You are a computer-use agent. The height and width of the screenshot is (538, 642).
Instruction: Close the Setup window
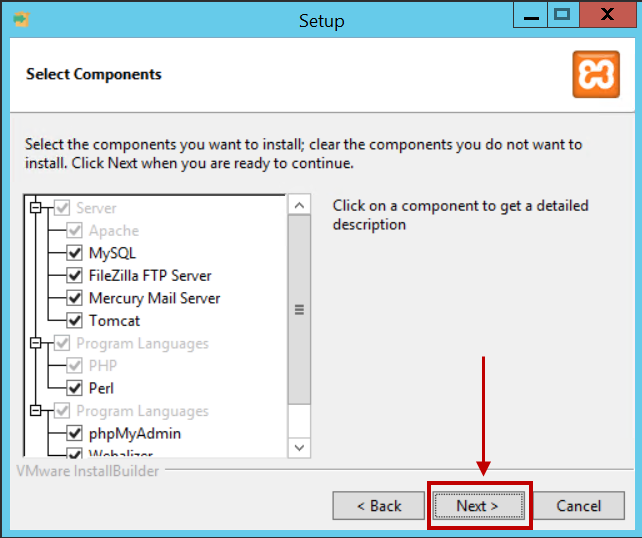pyautogui.click(x=608, y=15)
